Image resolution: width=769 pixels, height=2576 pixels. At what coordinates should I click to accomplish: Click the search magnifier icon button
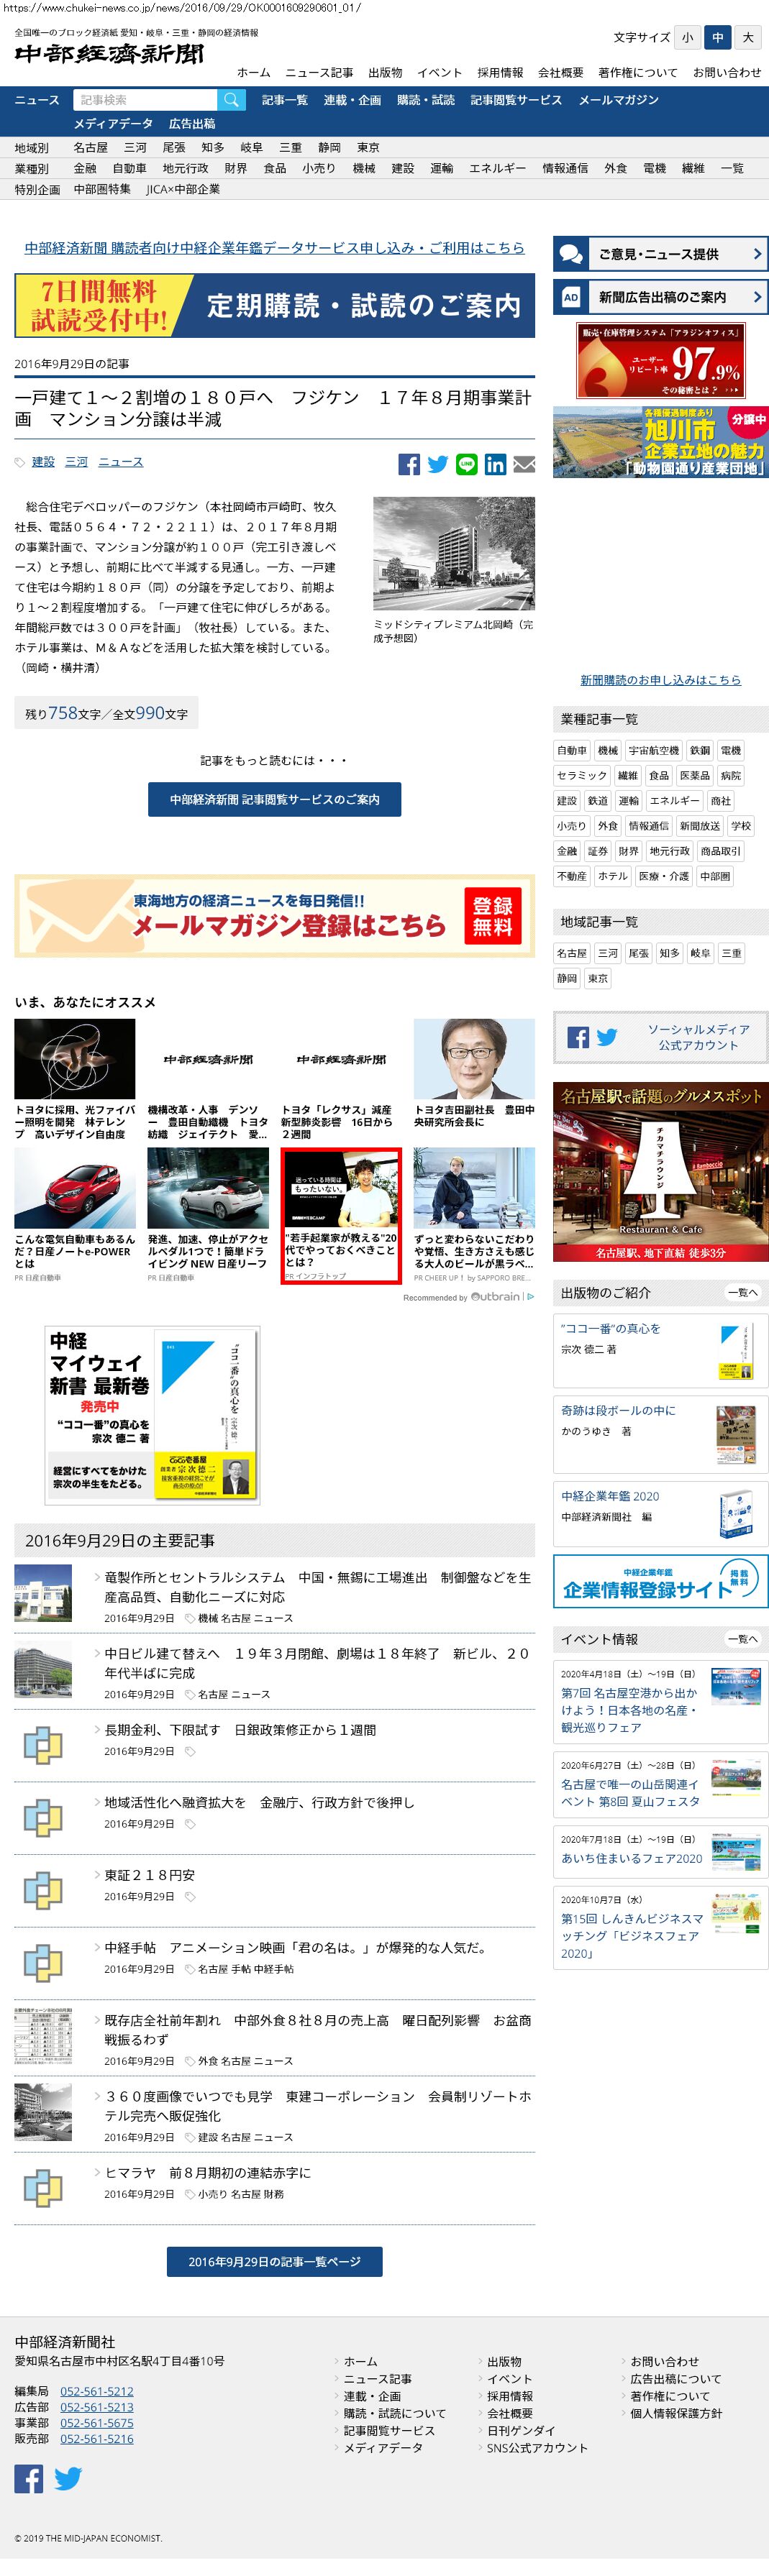click(x=231, y=100)
